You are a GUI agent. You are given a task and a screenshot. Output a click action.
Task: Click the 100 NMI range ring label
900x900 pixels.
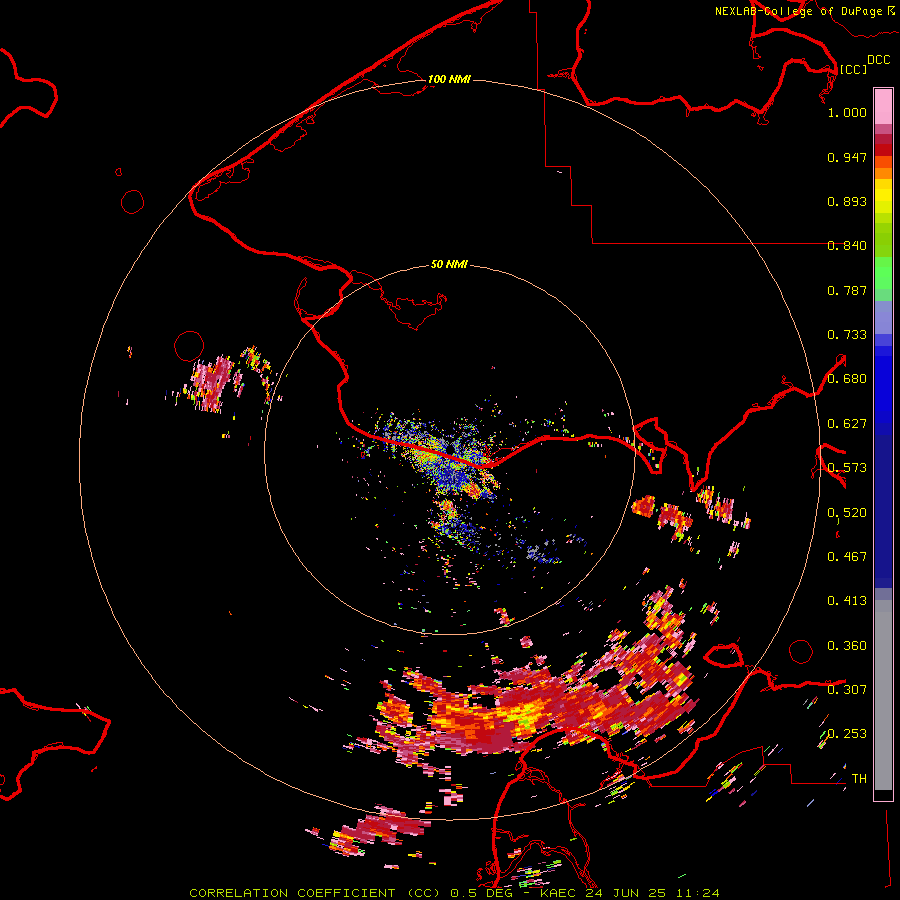449,79
